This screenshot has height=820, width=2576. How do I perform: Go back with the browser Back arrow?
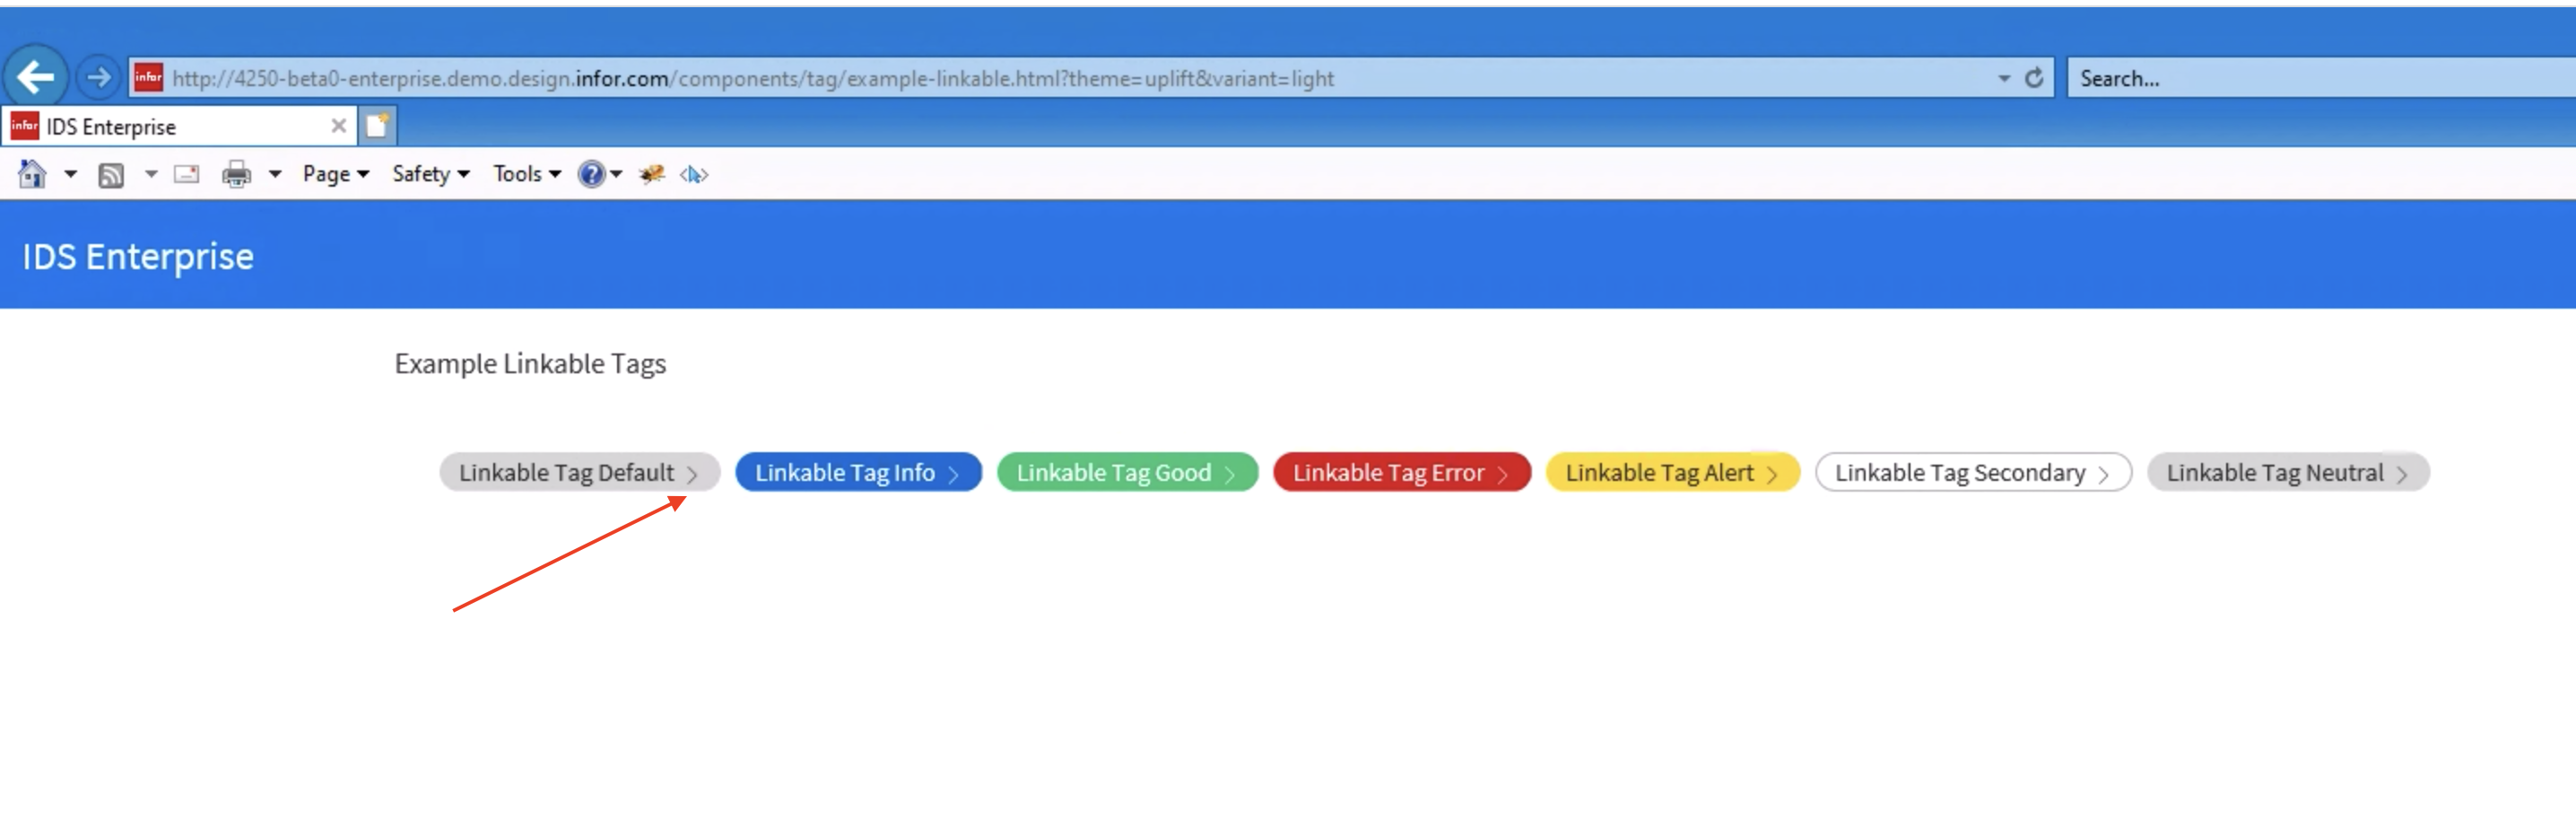(x=36, y=77)
